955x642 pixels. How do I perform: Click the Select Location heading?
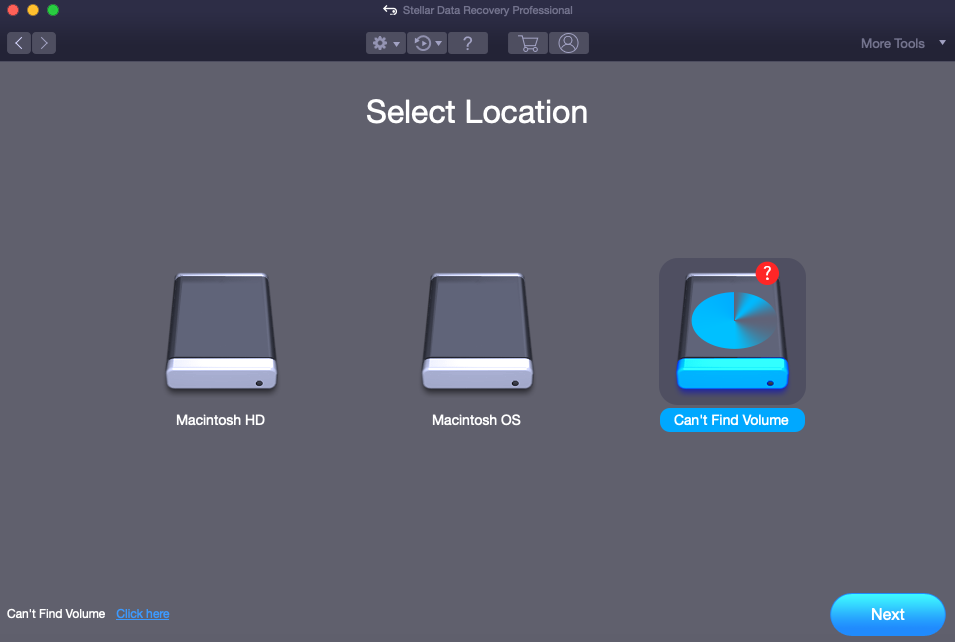[477, 112]
